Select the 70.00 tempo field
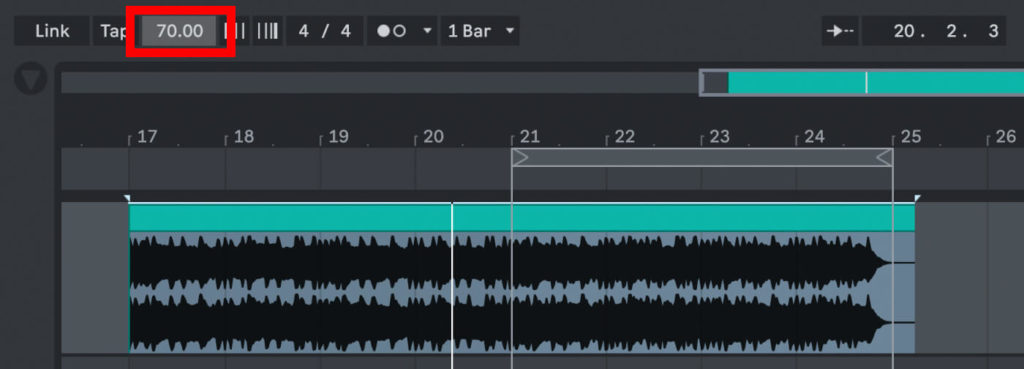This screenshot has height=369, width=1024. pyautogui.click(x=179, y=31)
